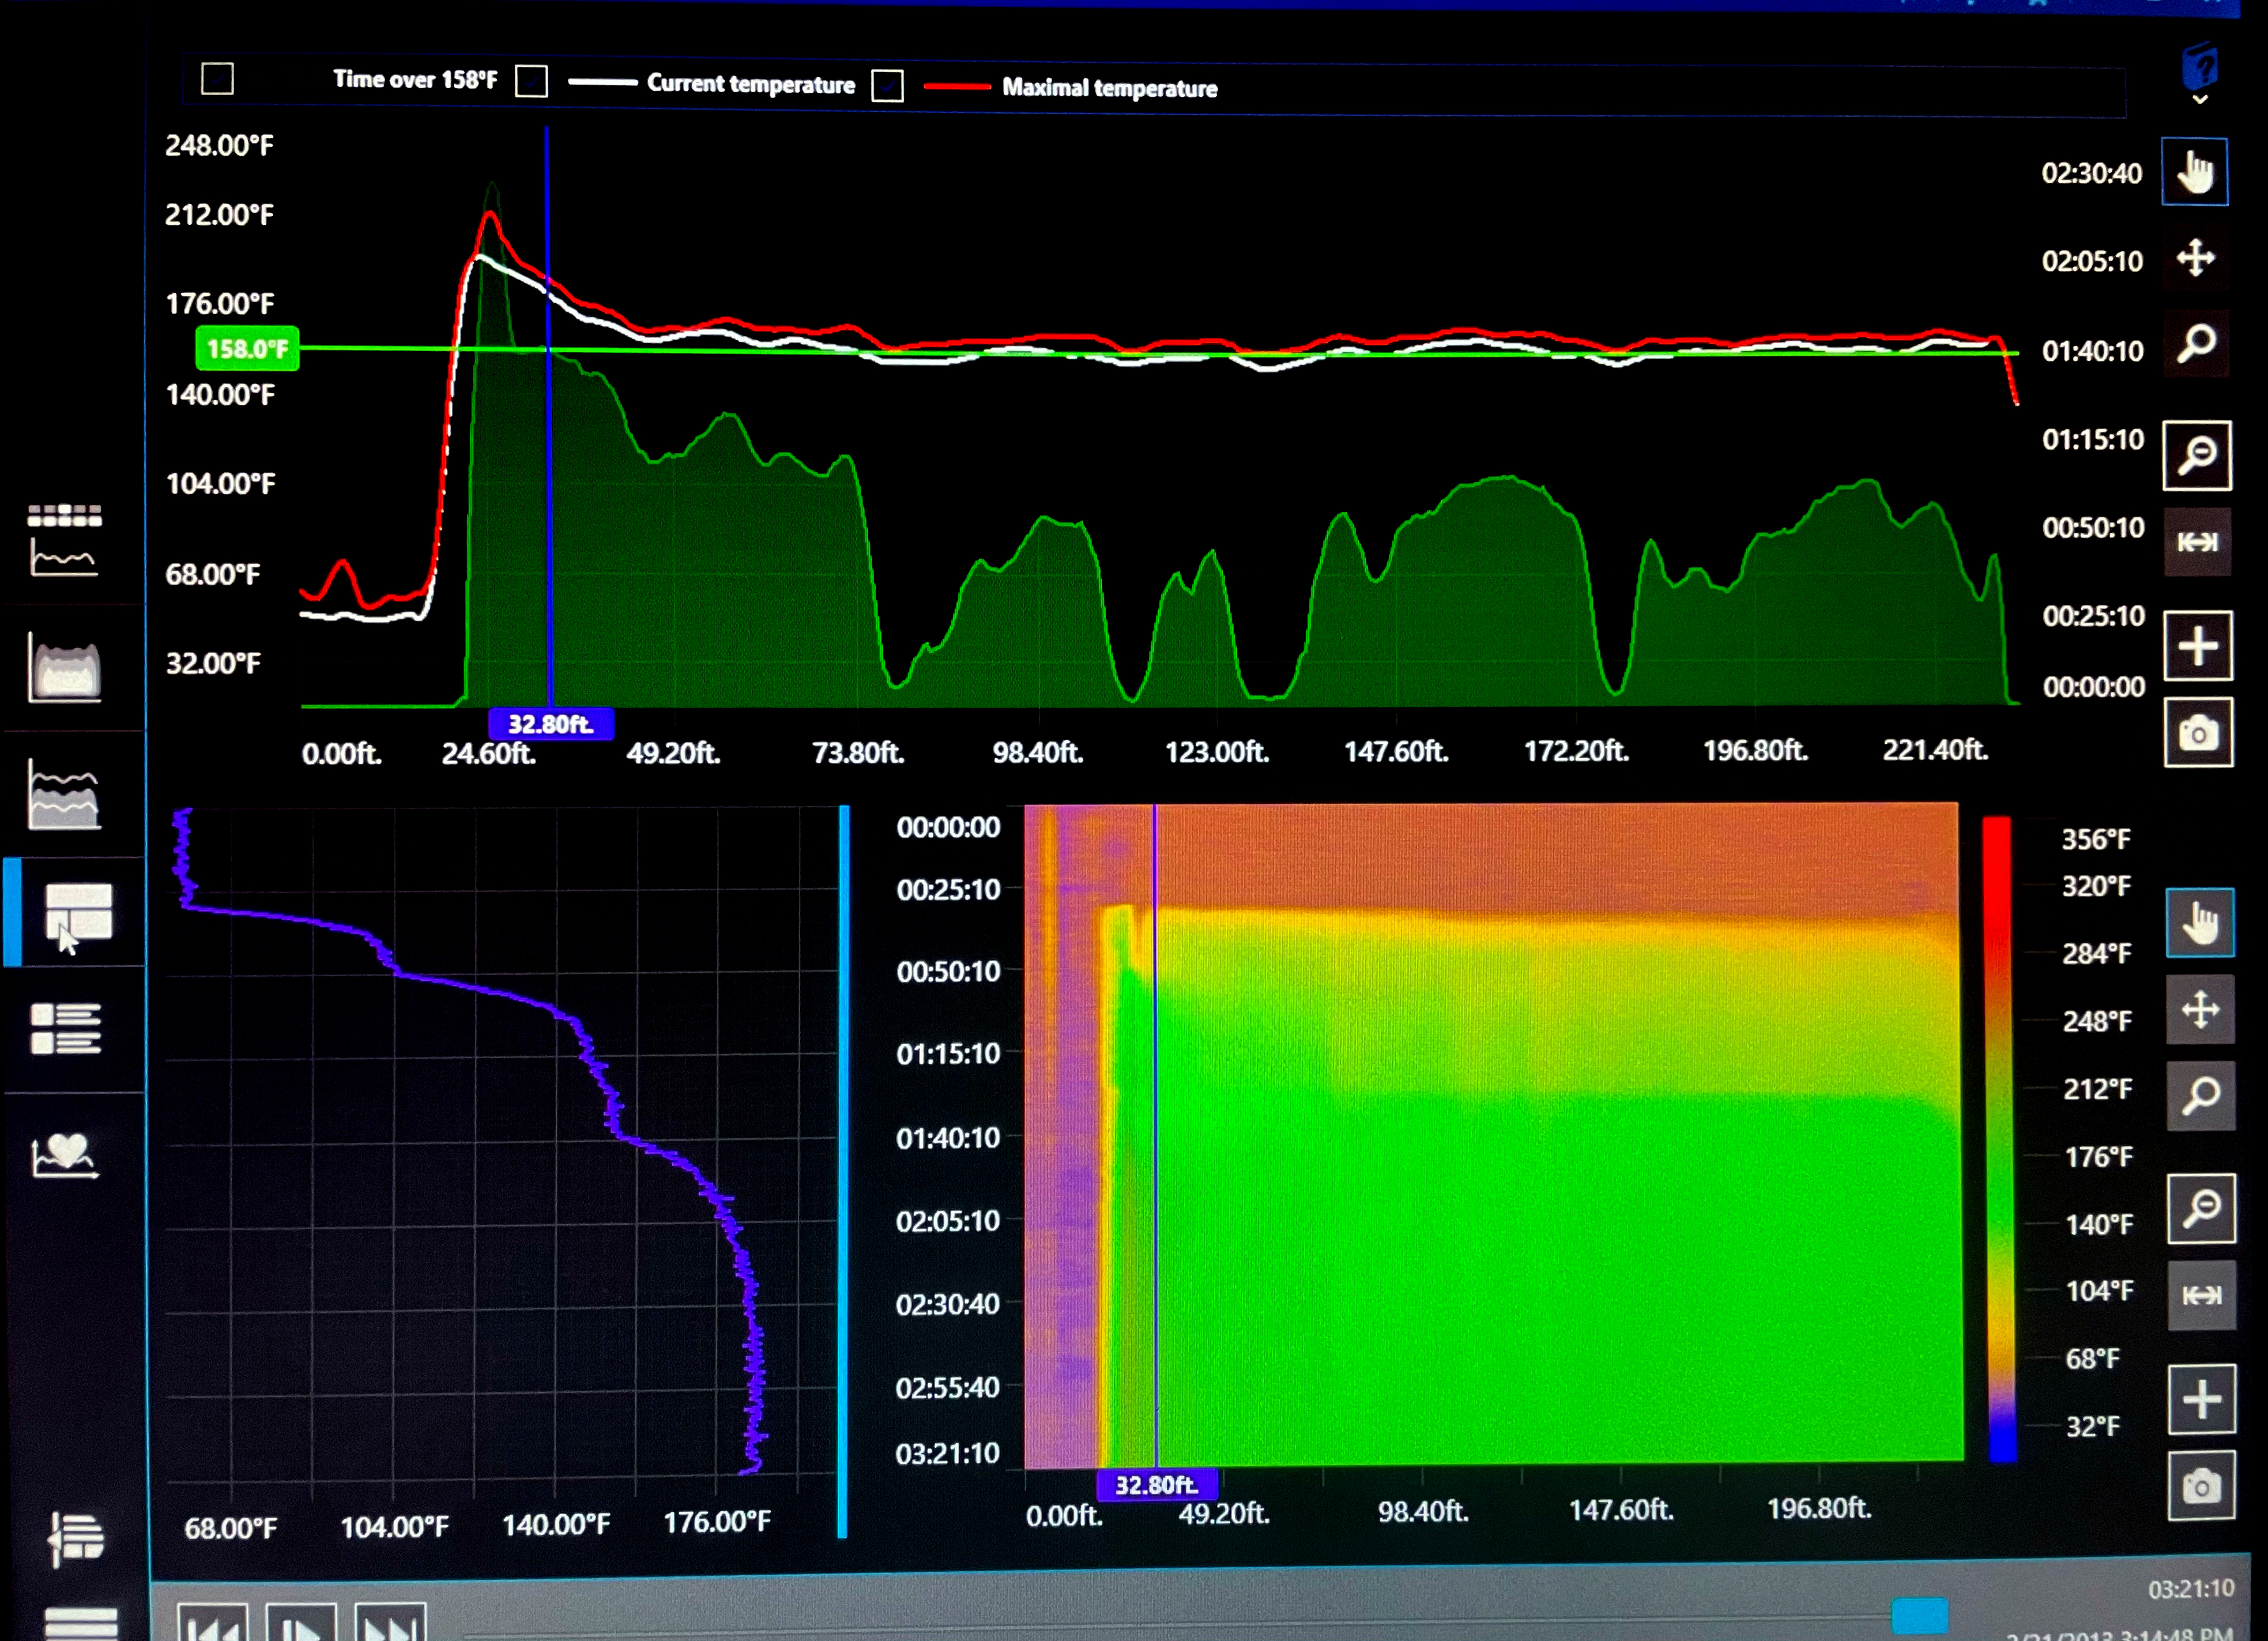Expand the help chevron at top right

tap(2200, 100)
